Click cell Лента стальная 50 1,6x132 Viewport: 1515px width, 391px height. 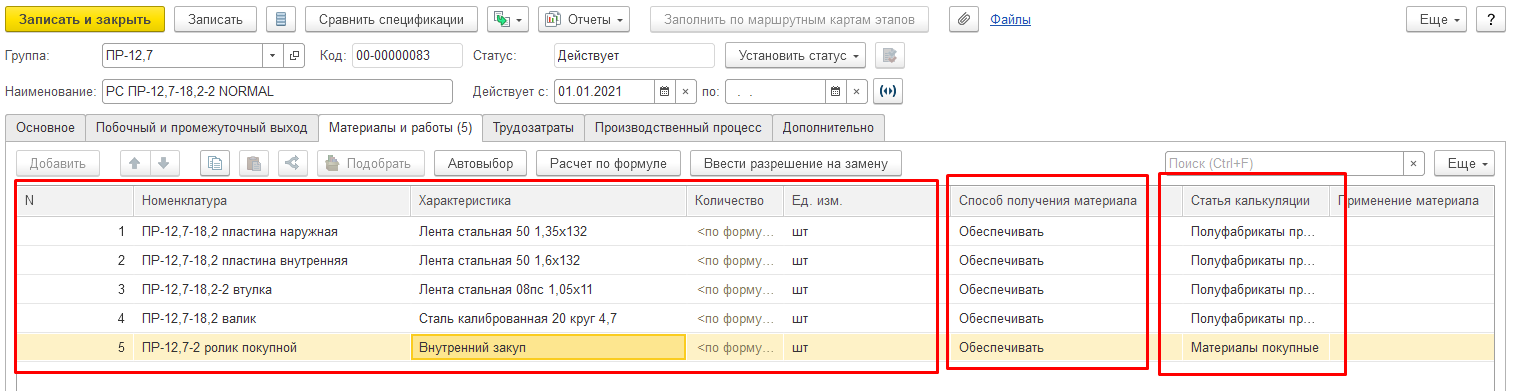(x=548, y=261)
